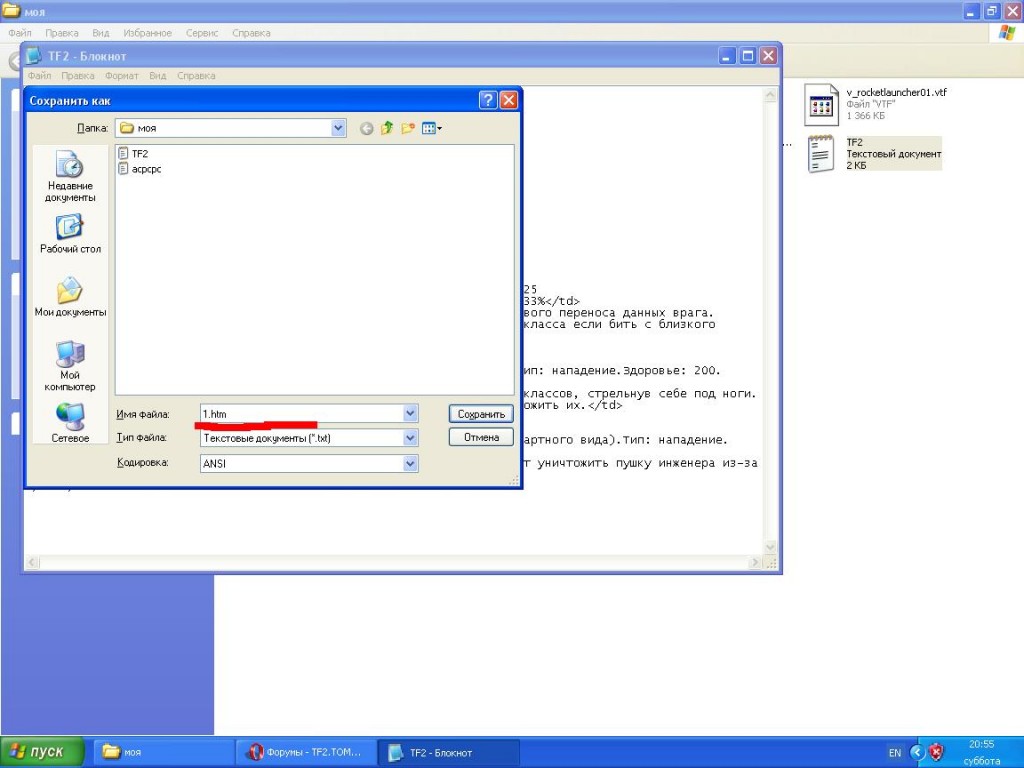
Task: Expand the file name history dropdown
Action: (x=410, y=413)
